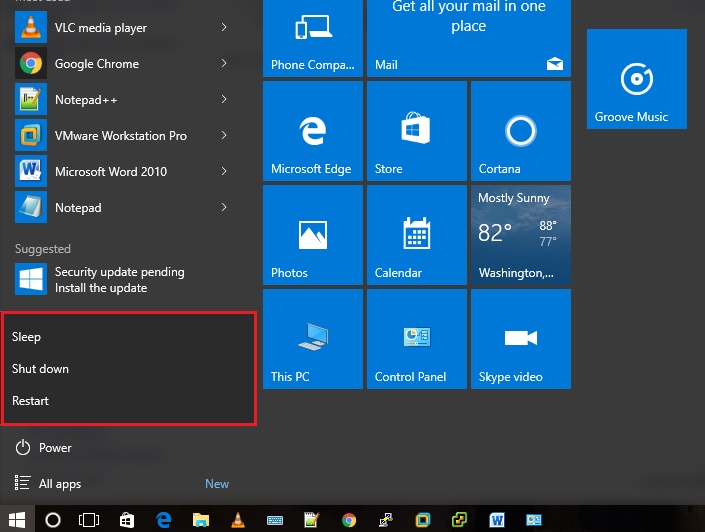Viewport: 705px width, 532px height.
Task: Expand Microsoft Word 2010 jump list arrow
Action: (x=224, y=171)
